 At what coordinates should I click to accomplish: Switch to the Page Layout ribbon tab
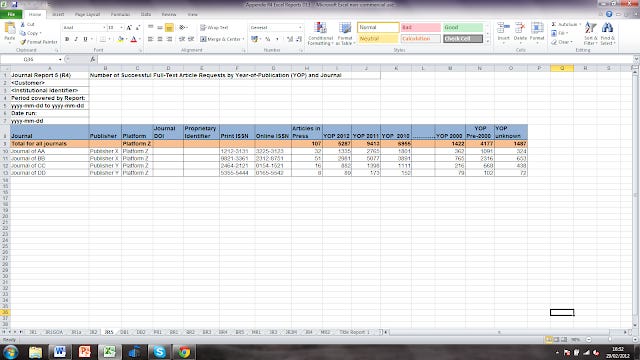point(87,14)
